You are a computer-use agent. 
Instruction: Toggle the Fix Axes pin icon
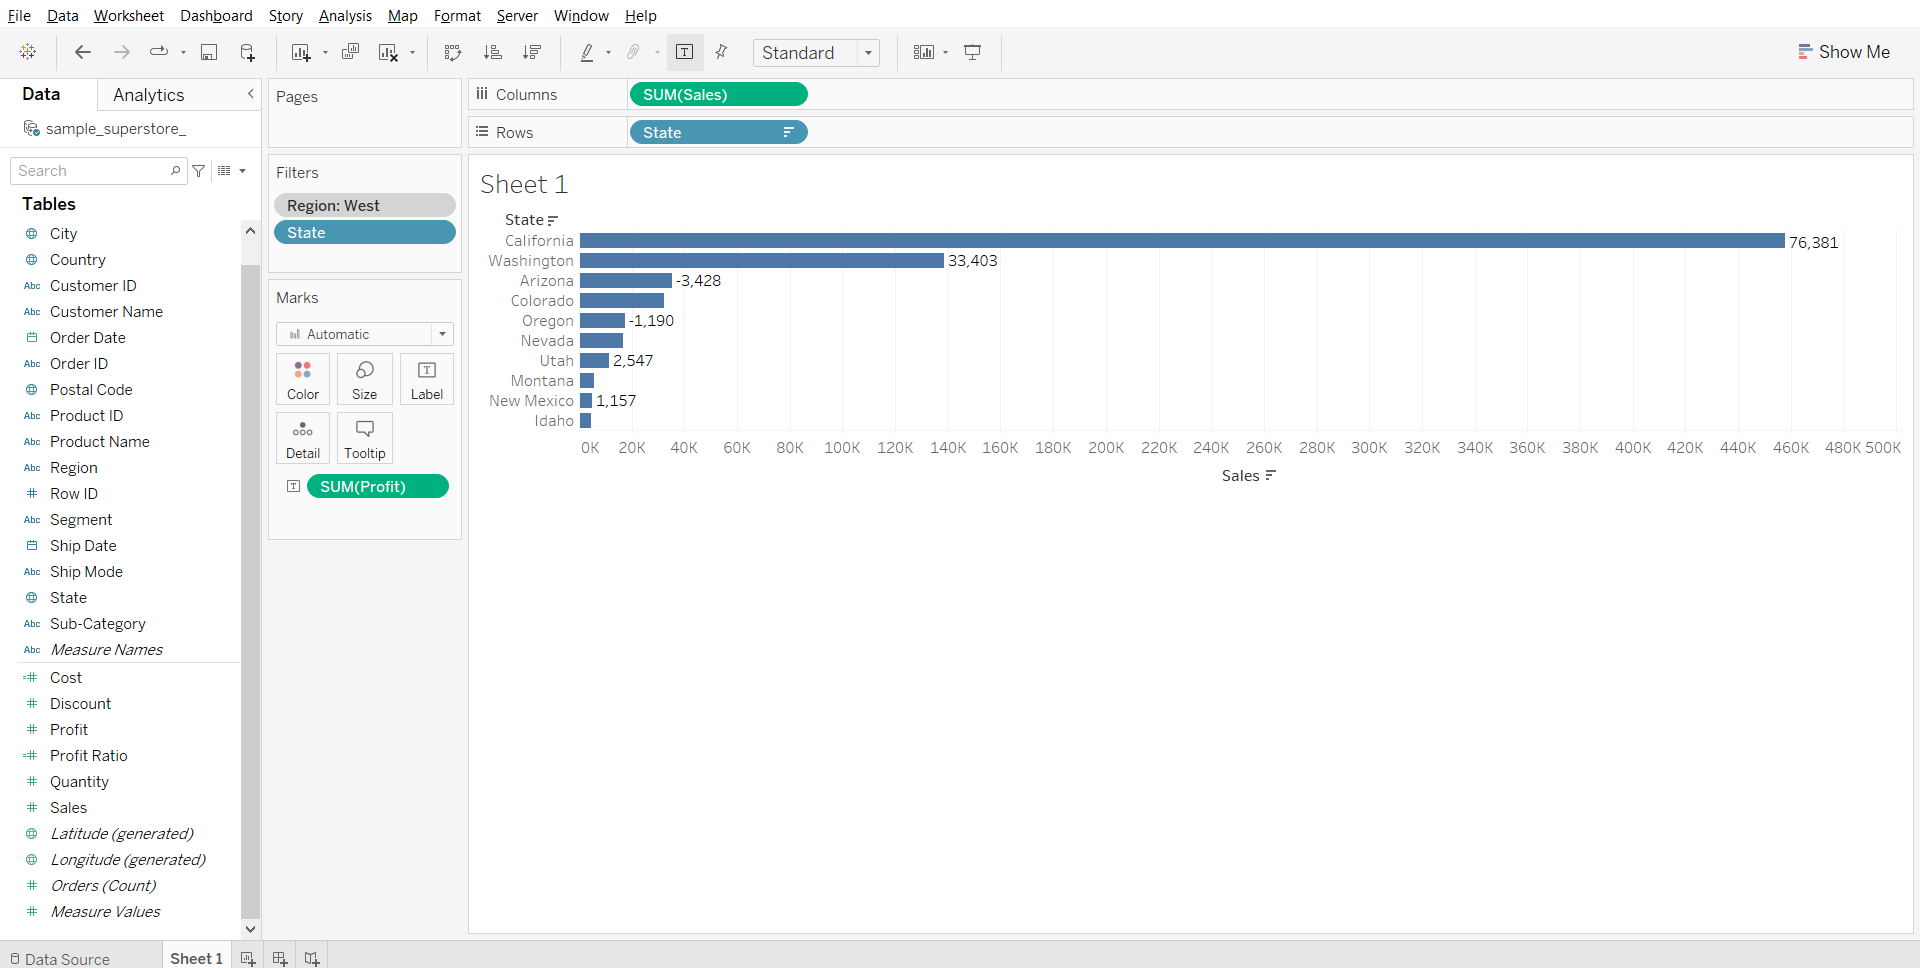[x=721, y=52]
